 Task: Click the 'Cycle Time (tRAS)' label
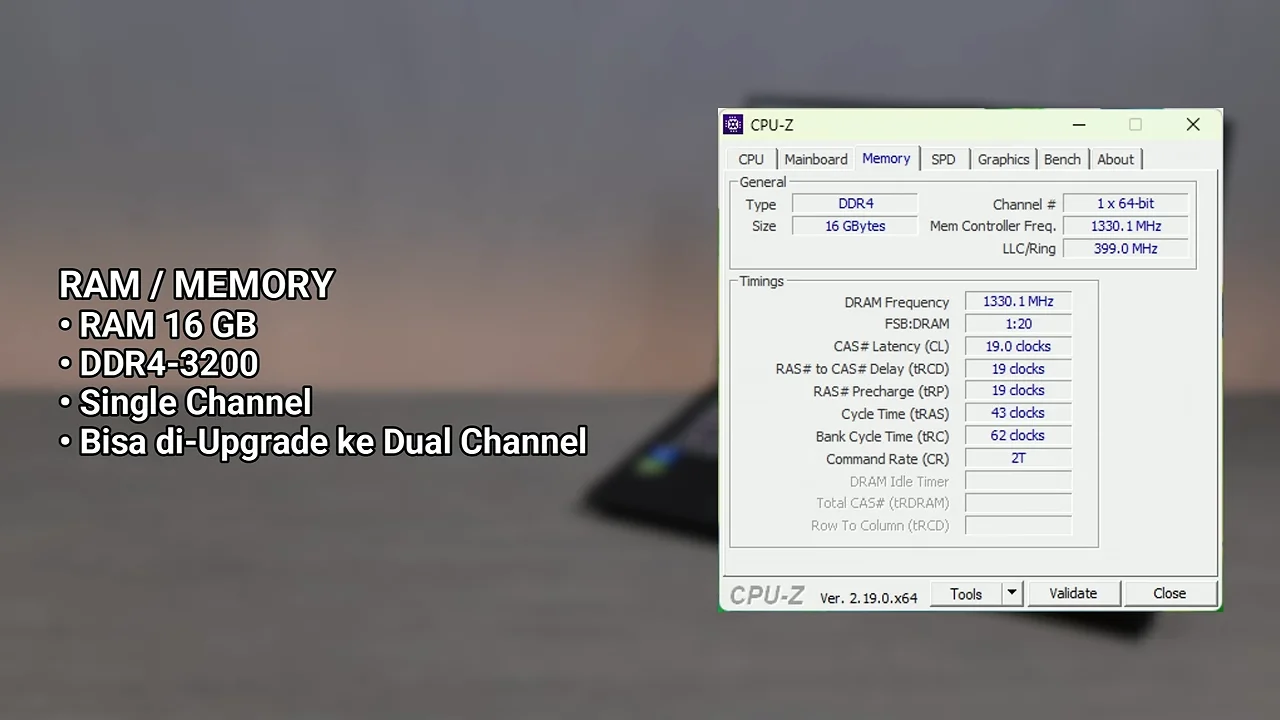click(895, 414)
